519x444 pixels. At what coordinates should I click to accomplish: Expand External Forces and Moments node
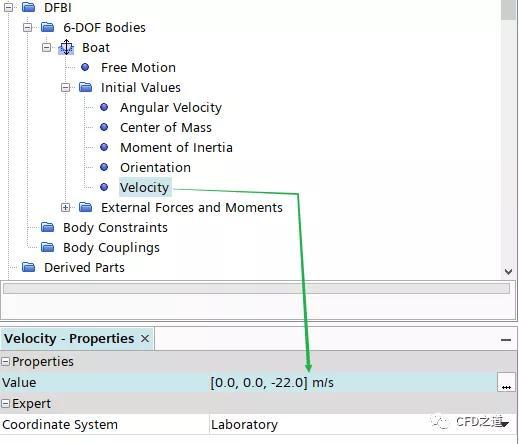[66, 207]
